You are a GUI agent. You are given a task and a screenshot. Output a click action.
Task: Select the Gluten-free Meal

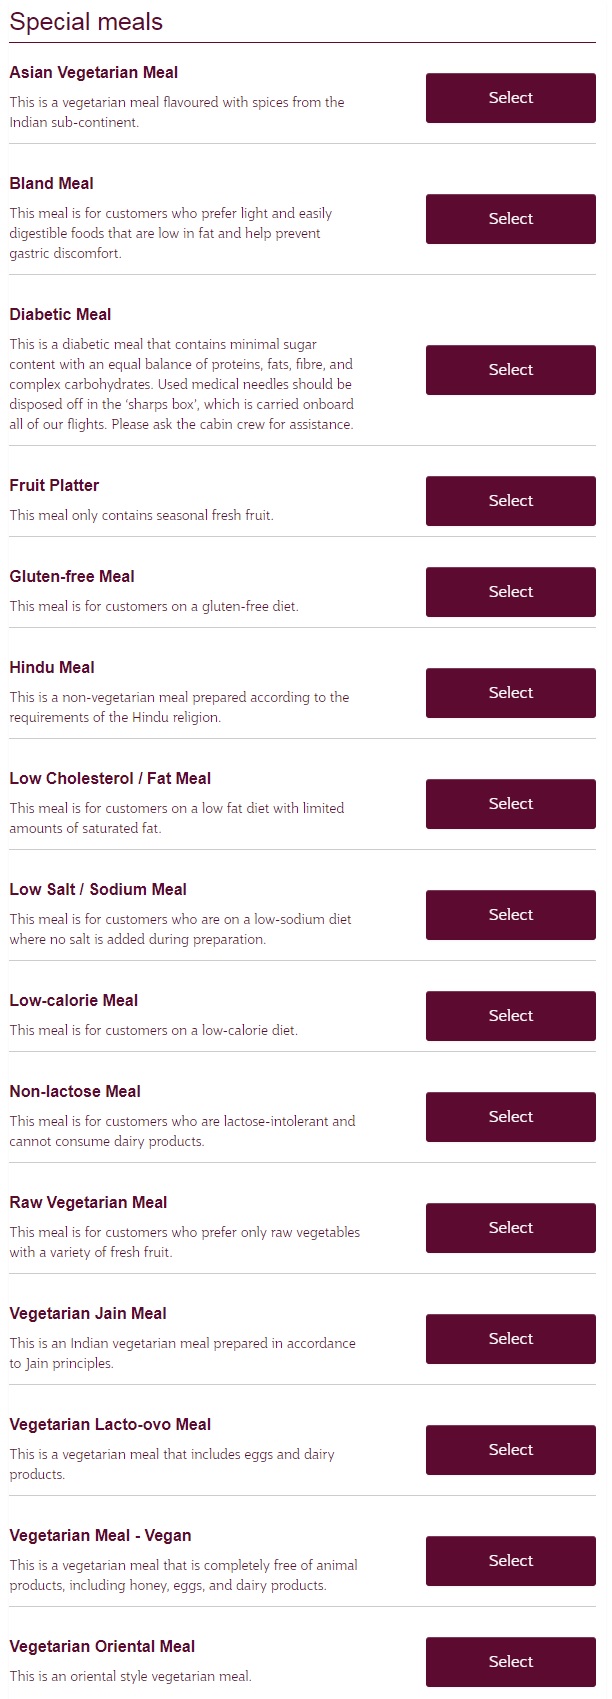(x=510, y=592)
